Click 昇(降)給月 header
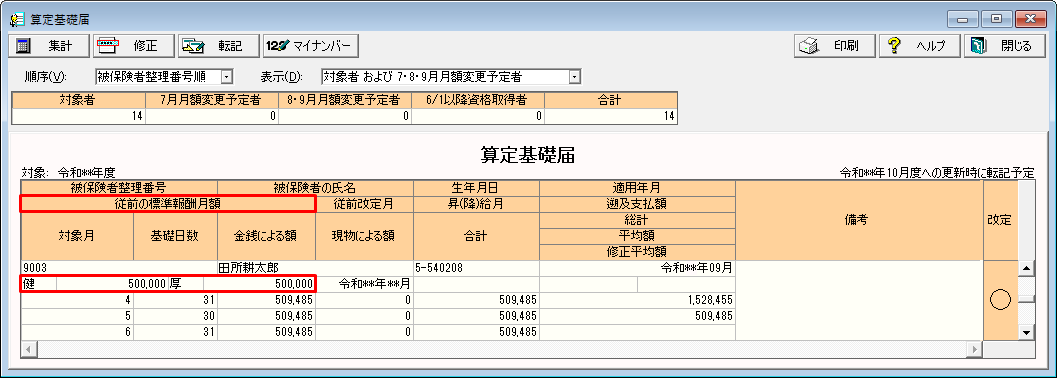The height and width of the screenshot is (378, 1057). coord(477,203)
